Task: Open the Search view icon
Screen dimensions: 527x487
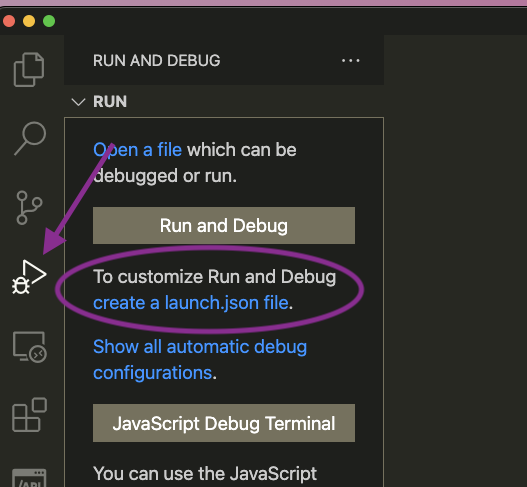Action: (30, 138)
